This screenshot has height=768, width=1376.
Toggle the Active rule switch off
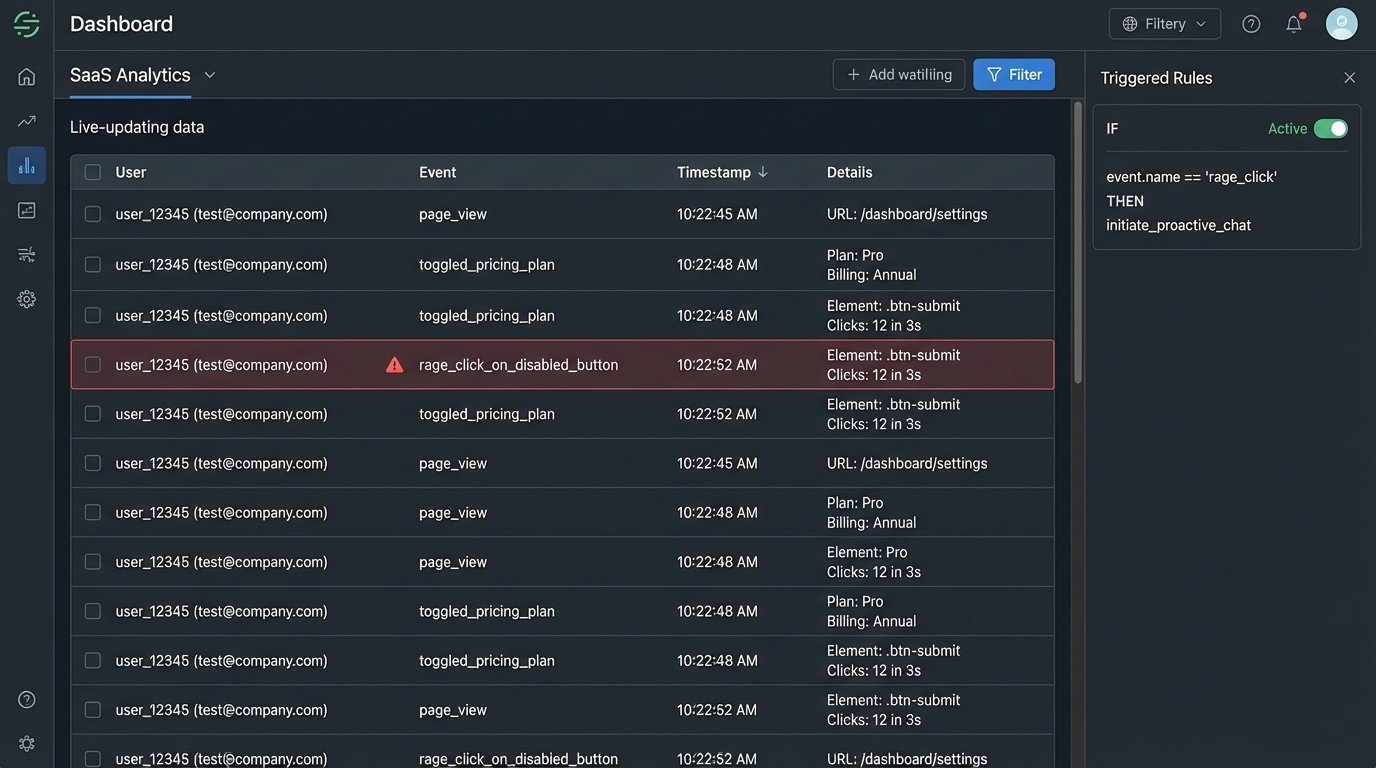coord(1330,129)
